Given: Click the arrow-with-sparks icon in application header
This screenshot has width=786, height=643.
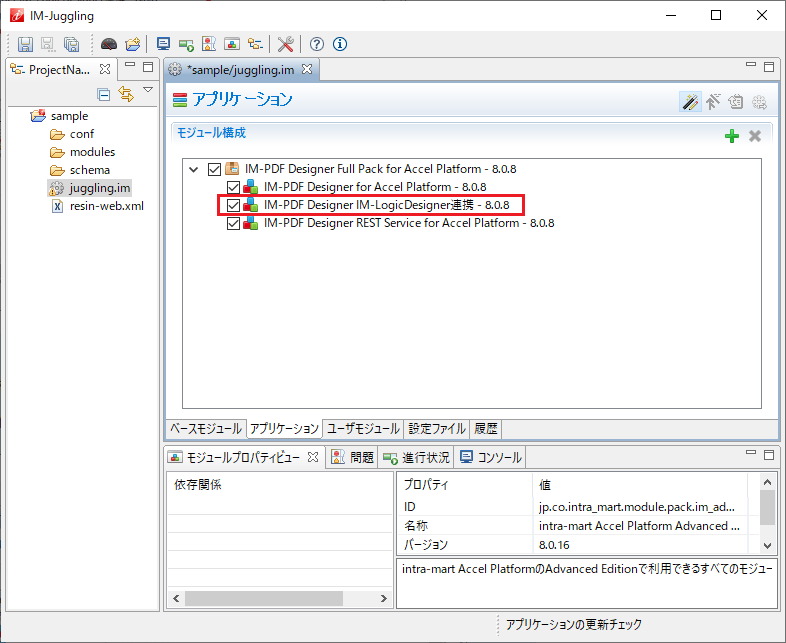Looking at the screenshot, I should tap(713, 102).
